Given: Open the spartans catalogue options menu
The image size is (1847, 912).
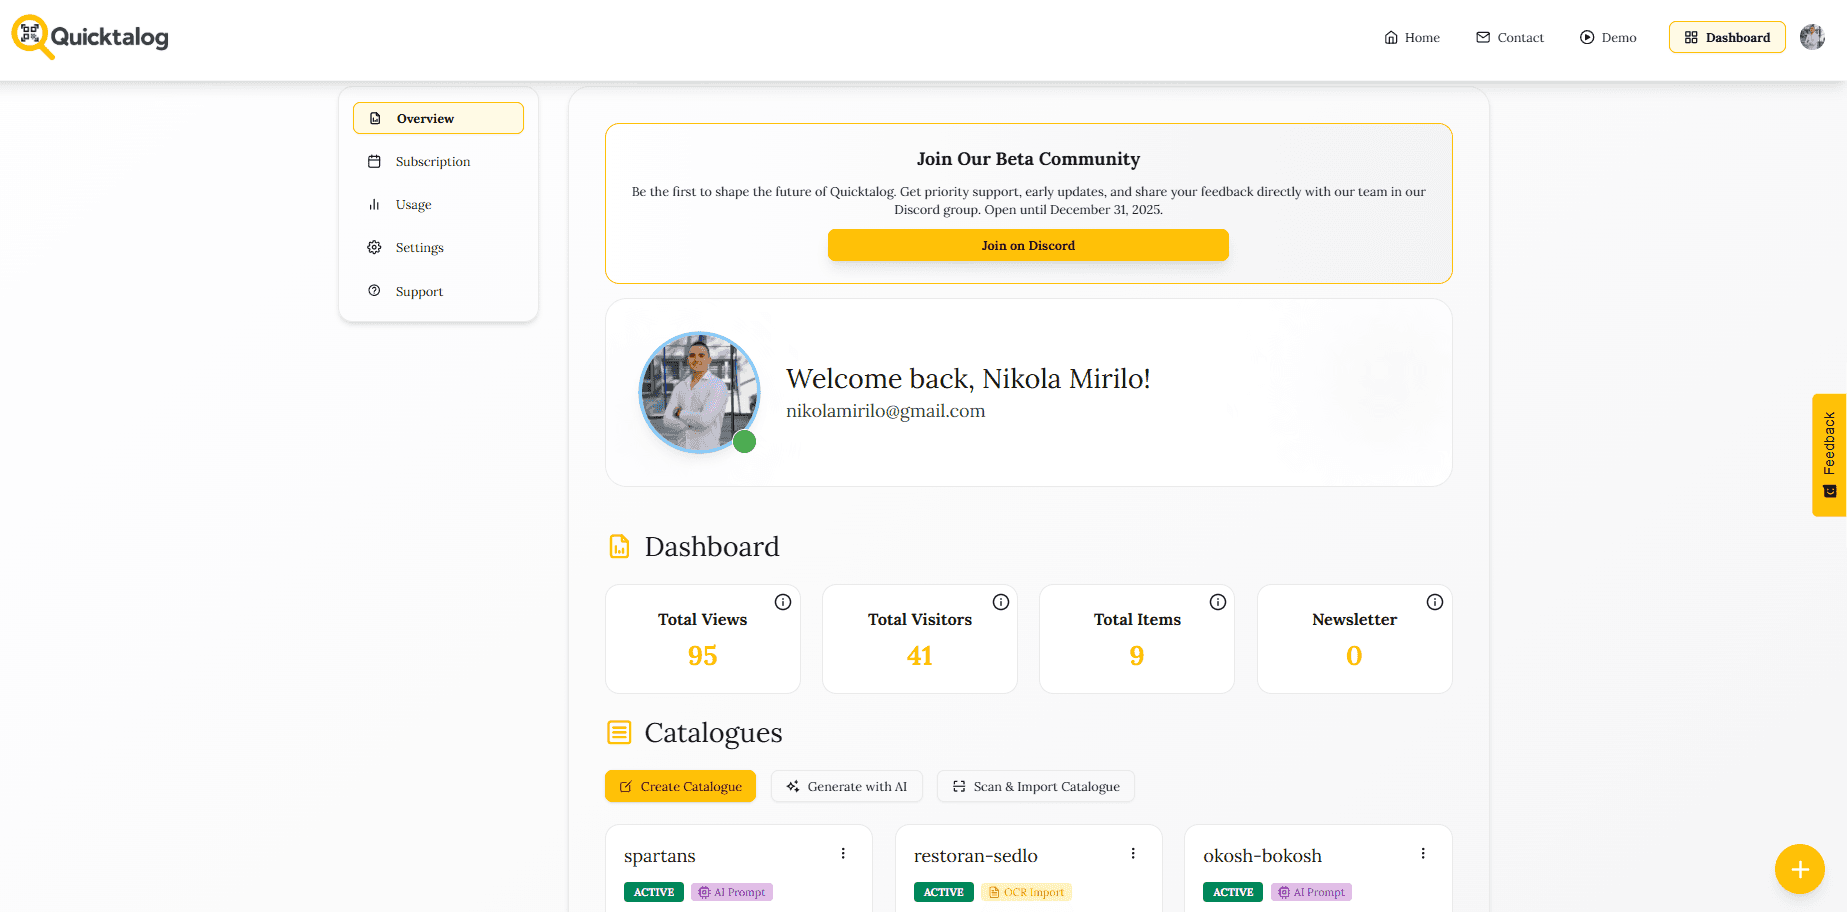Looking at the screenshot, I should click(843, 854).
